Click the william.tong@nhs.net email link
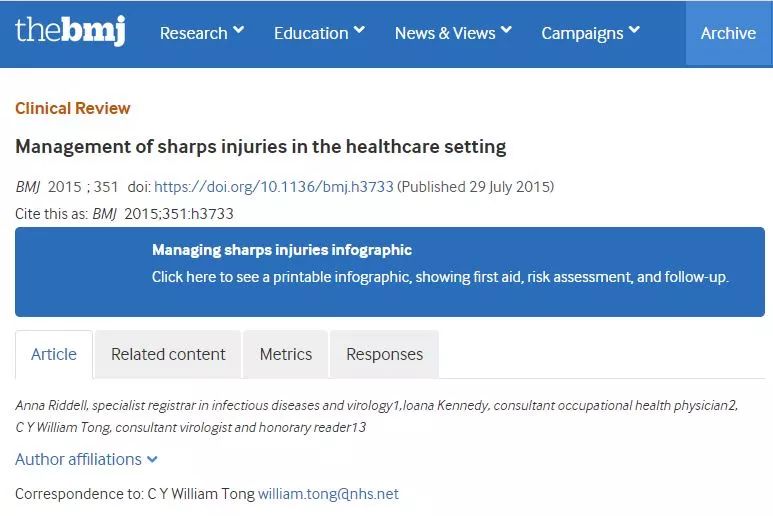 click(328, 494)
